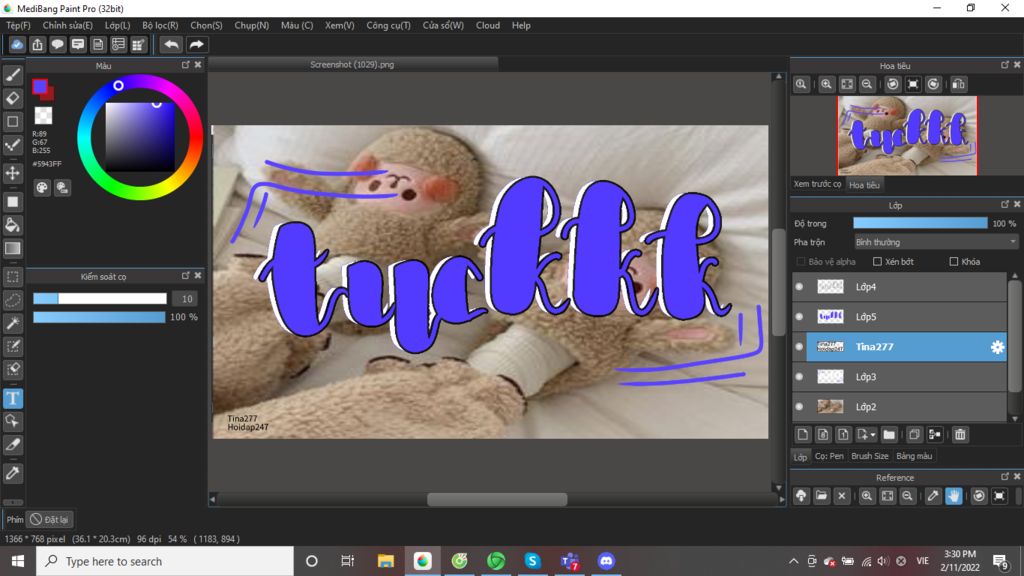1024x576 pixels.
Task: Click the foreground color swatch
Action: tap(40, 86)
